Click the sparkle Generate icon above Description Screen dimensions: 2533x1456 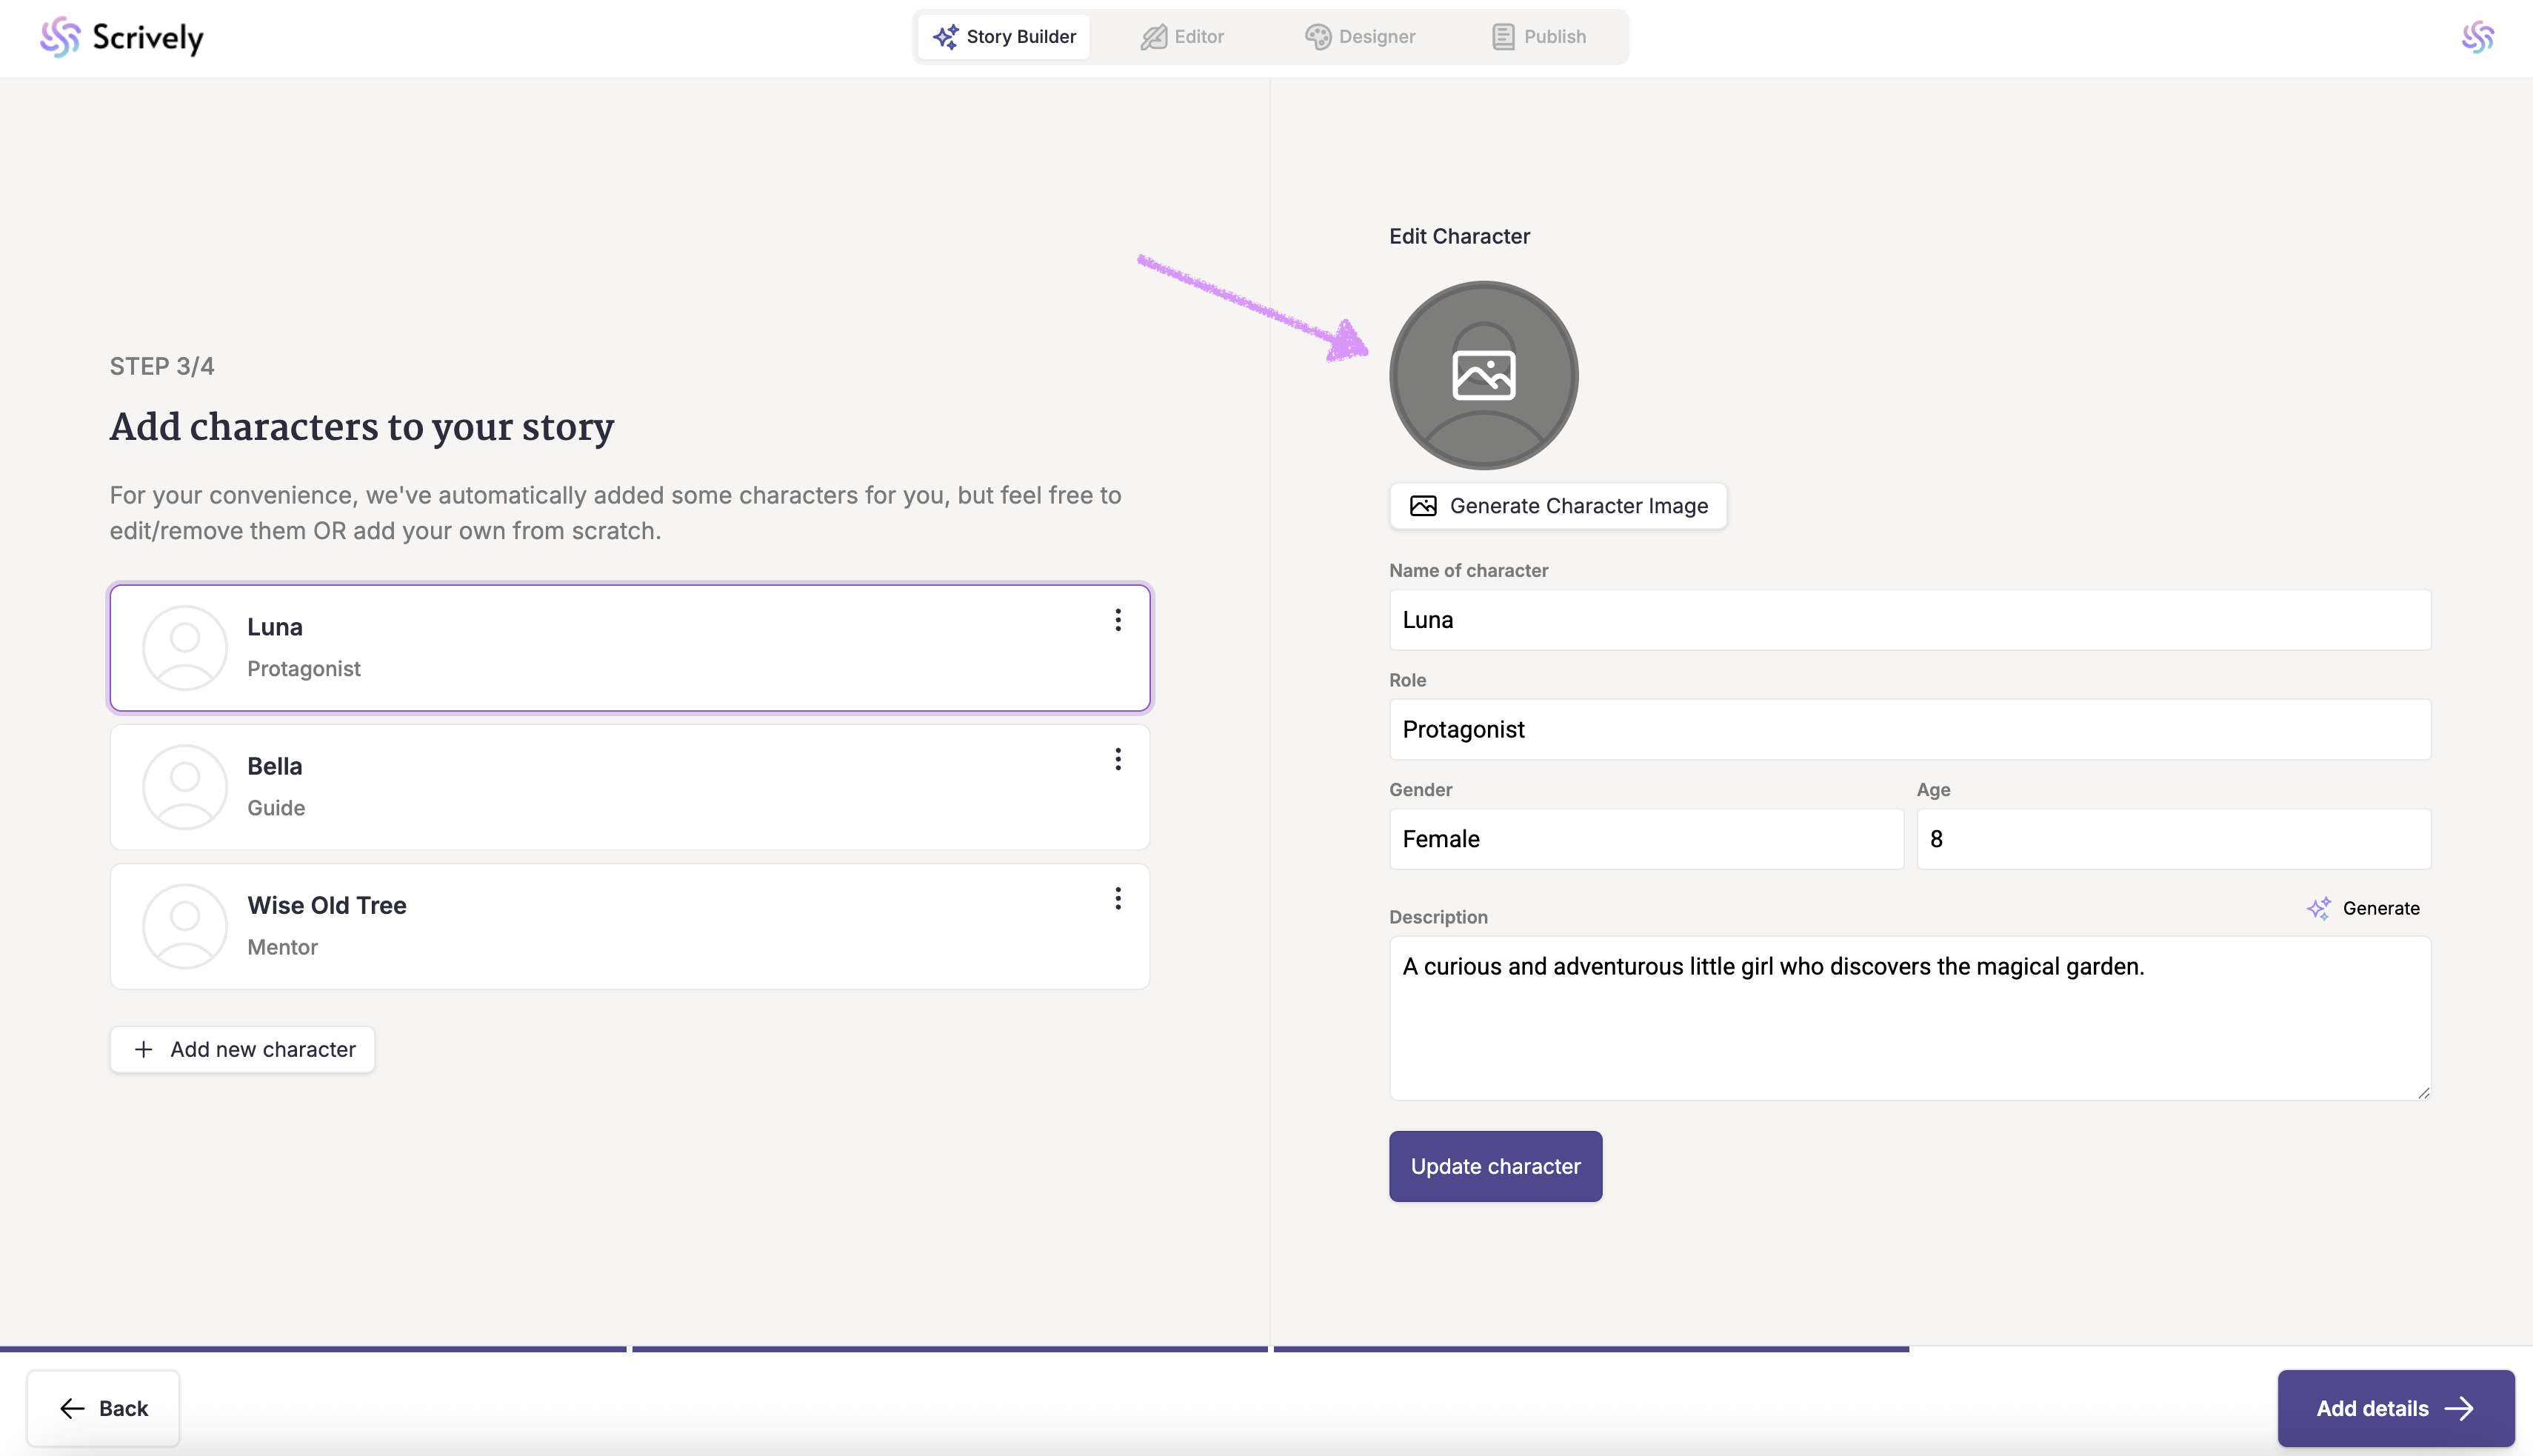2318,908
